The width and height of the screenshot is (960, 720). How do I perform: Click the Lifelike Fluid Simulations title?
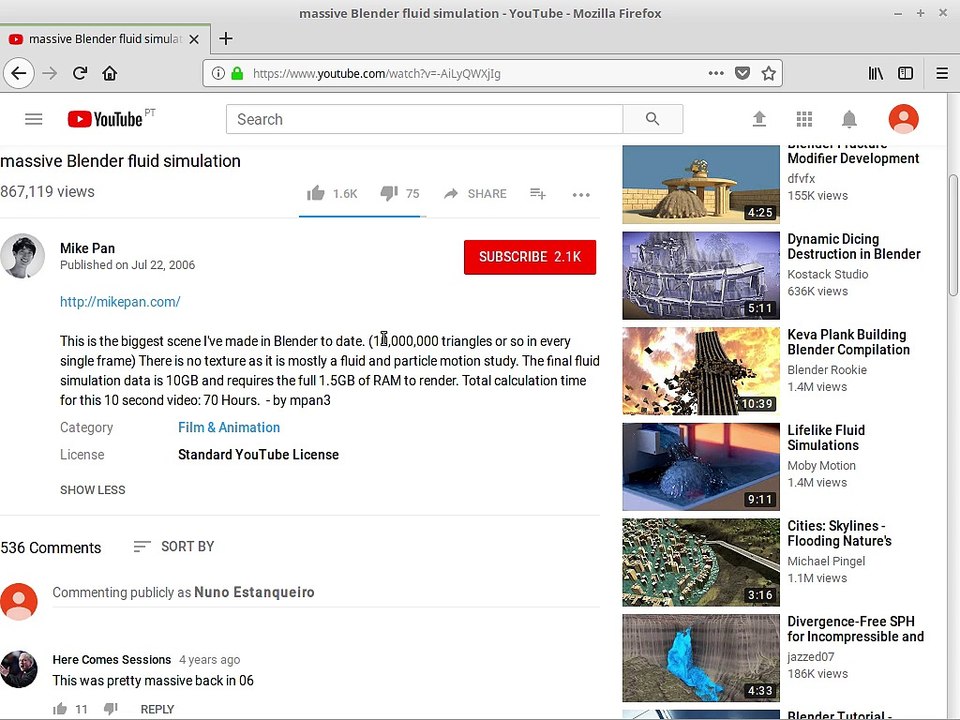(826, 437)
